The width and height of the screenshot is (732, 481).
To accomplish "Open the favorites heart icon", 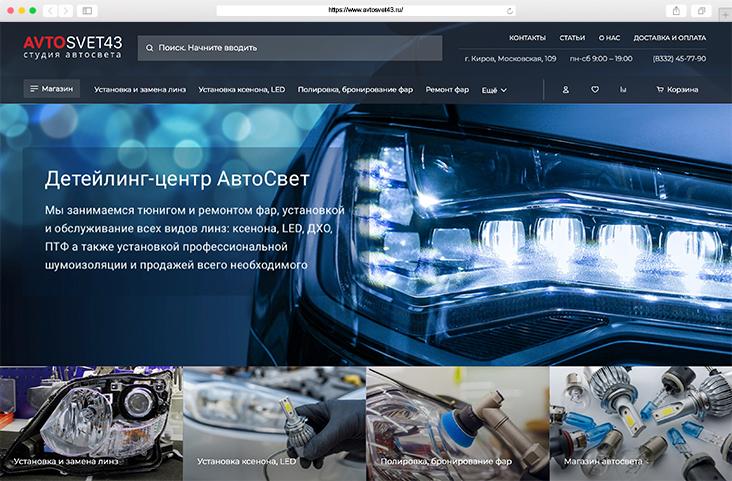I will pos(595,89).
